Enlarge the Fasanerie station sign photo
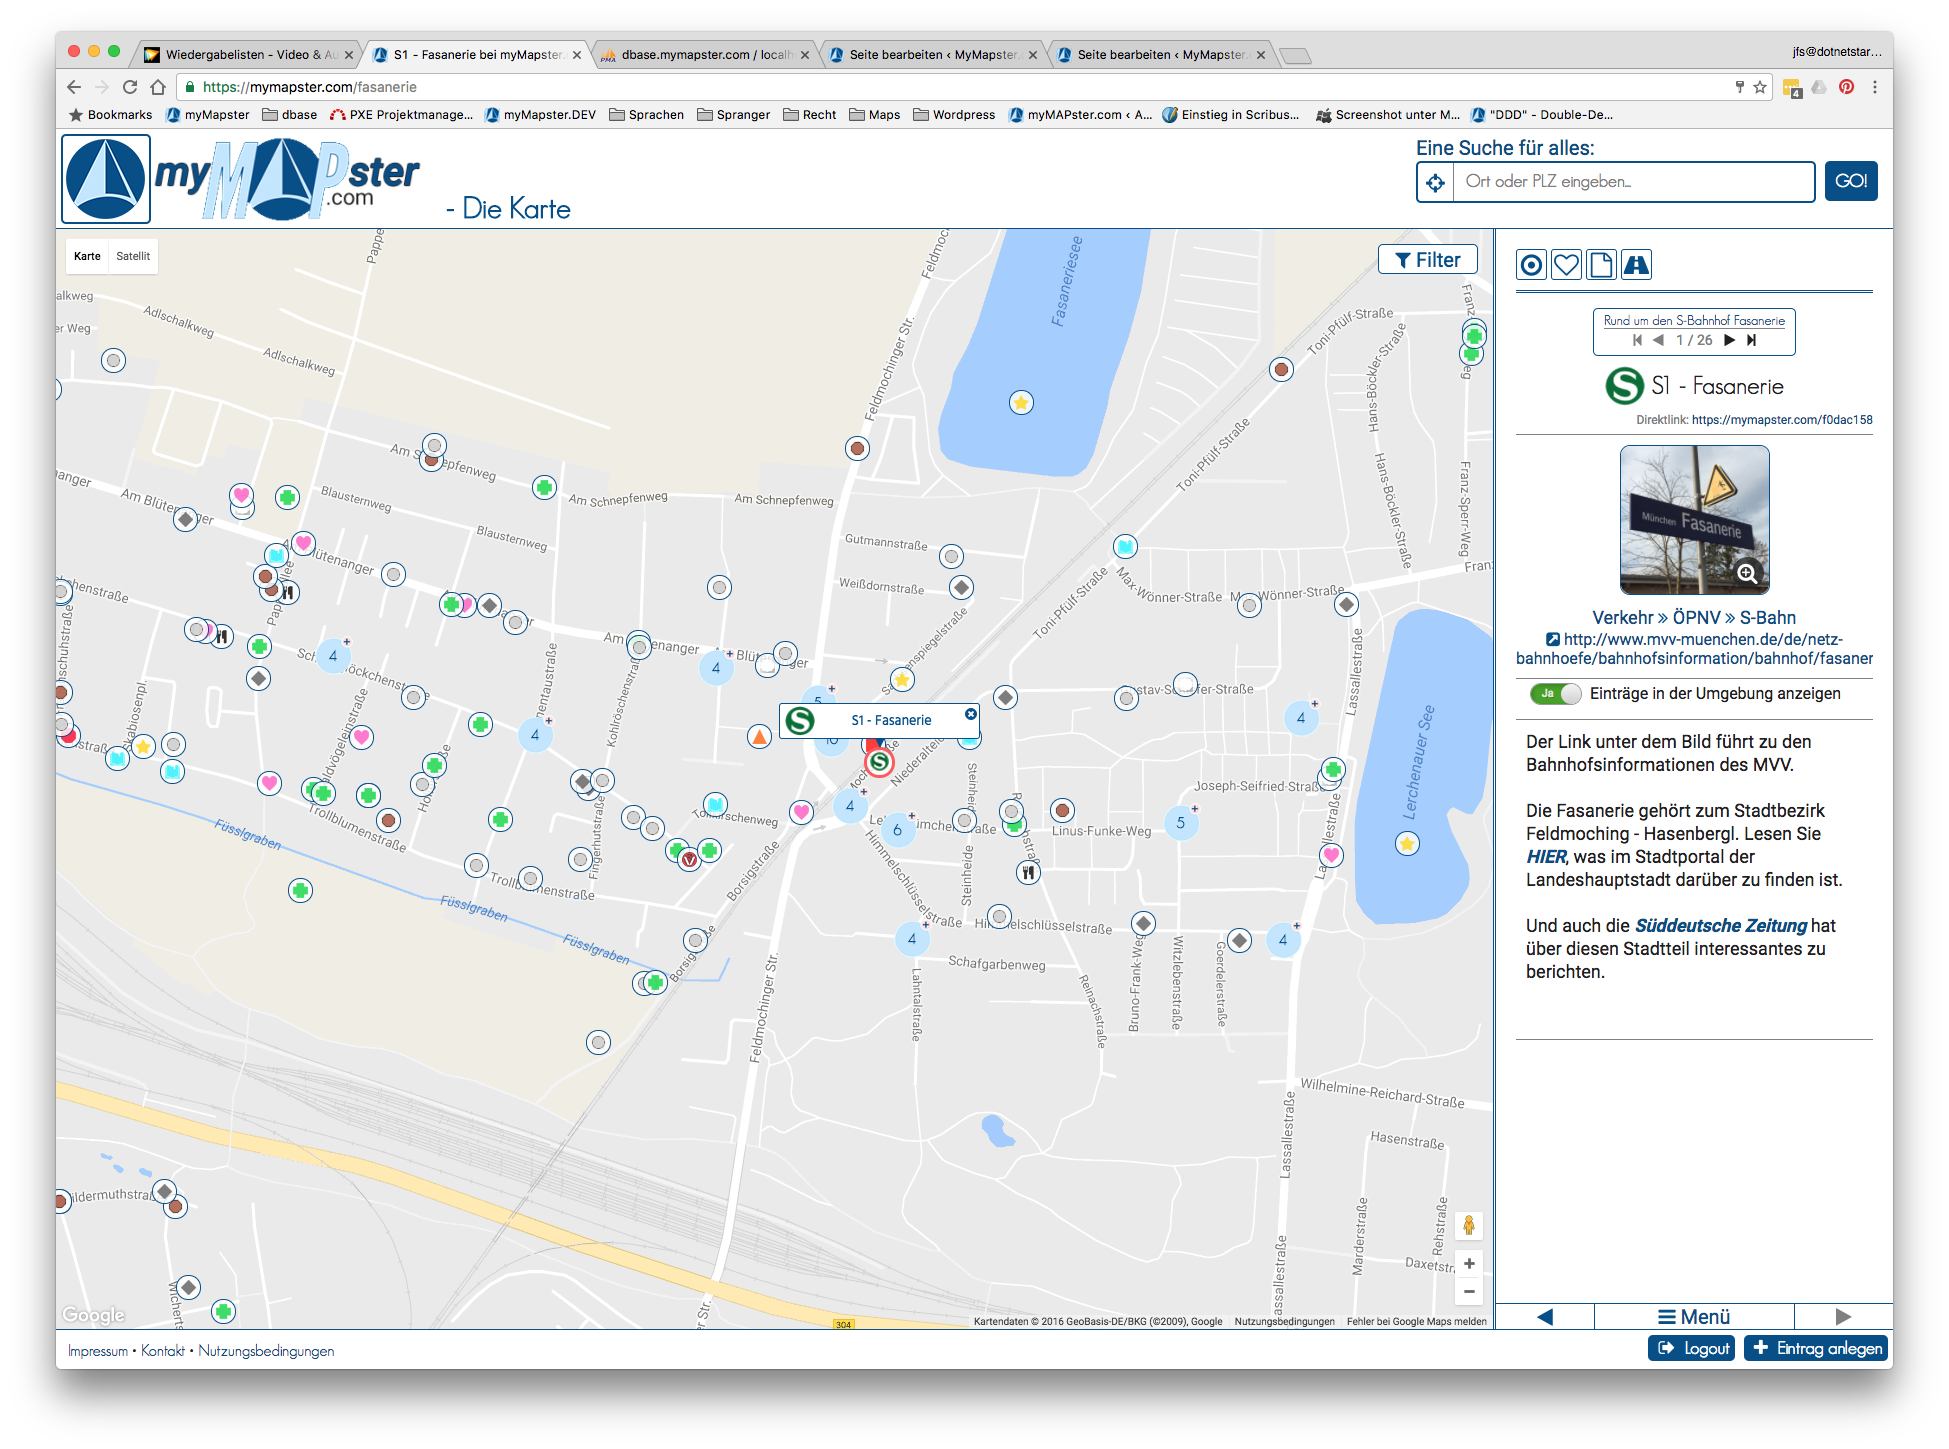1949x1449 pixels. tap(1694, 520)
